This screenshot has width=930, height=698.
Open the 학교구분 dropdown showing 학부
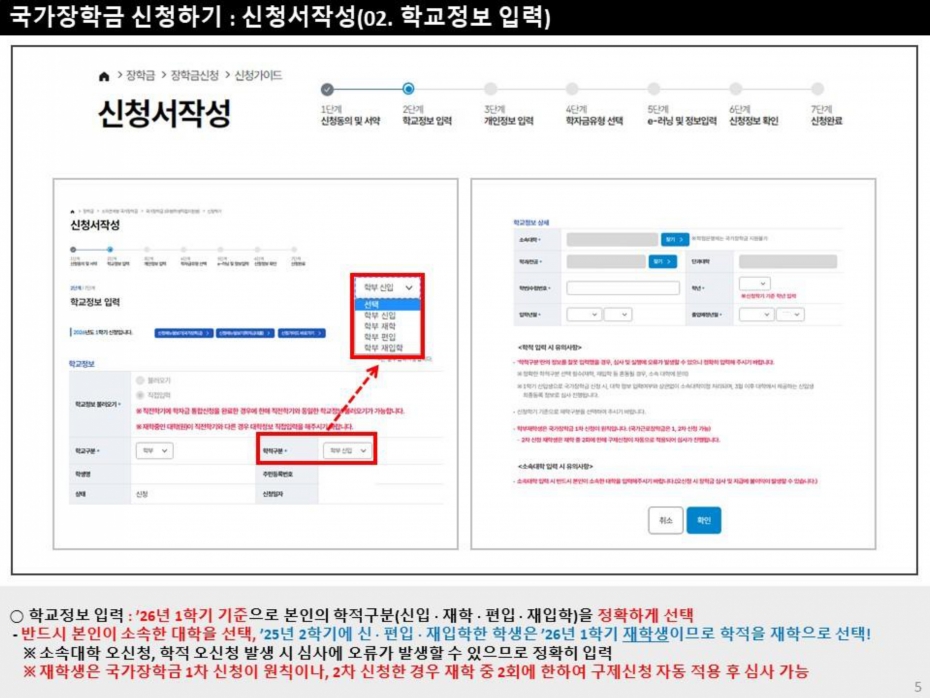152,451
